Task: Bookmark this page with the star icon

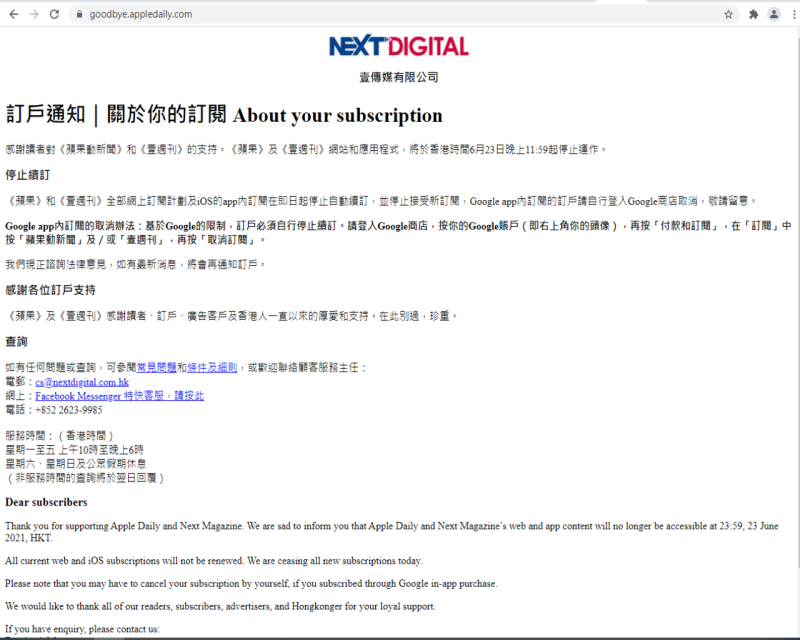Action: coord(729,14)
